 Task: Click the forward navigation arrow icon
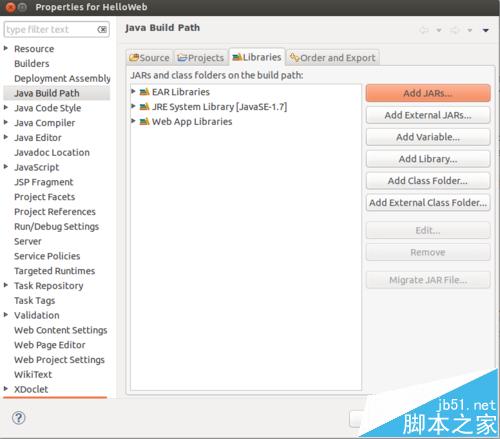click(455, 30)
